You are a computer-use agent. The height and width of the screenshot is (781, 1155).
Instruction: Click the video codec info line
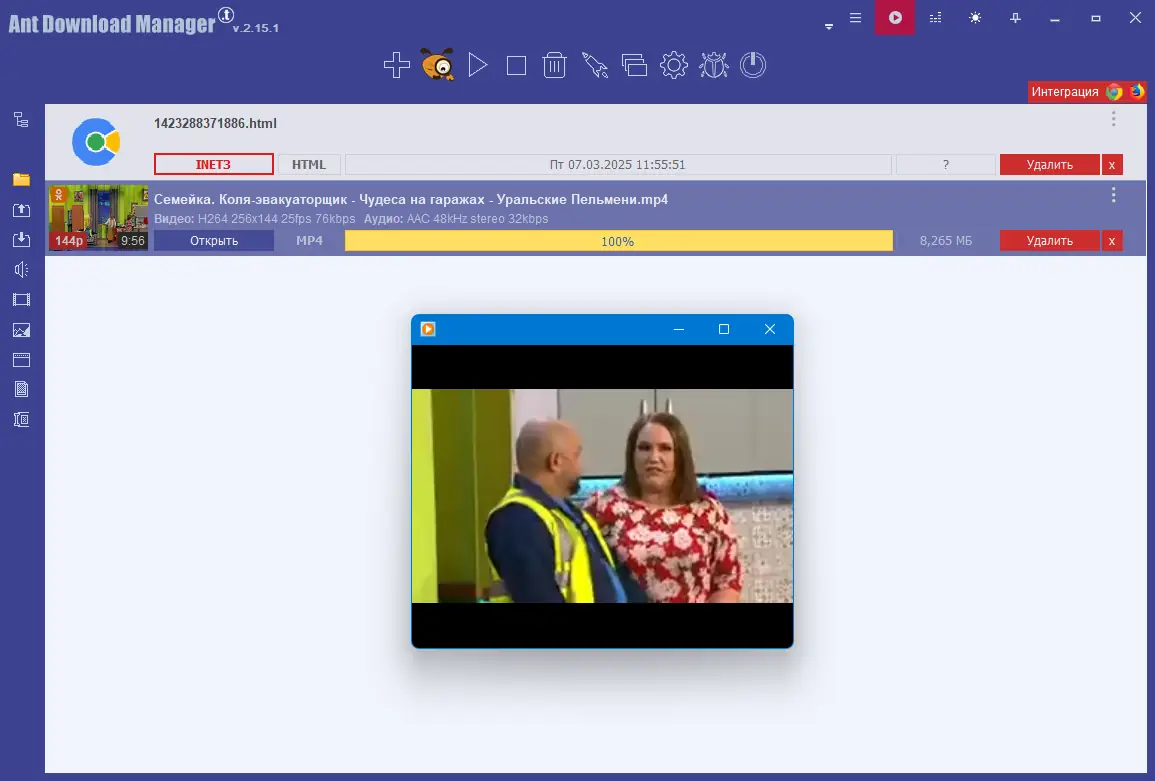(x=351, y=219)
